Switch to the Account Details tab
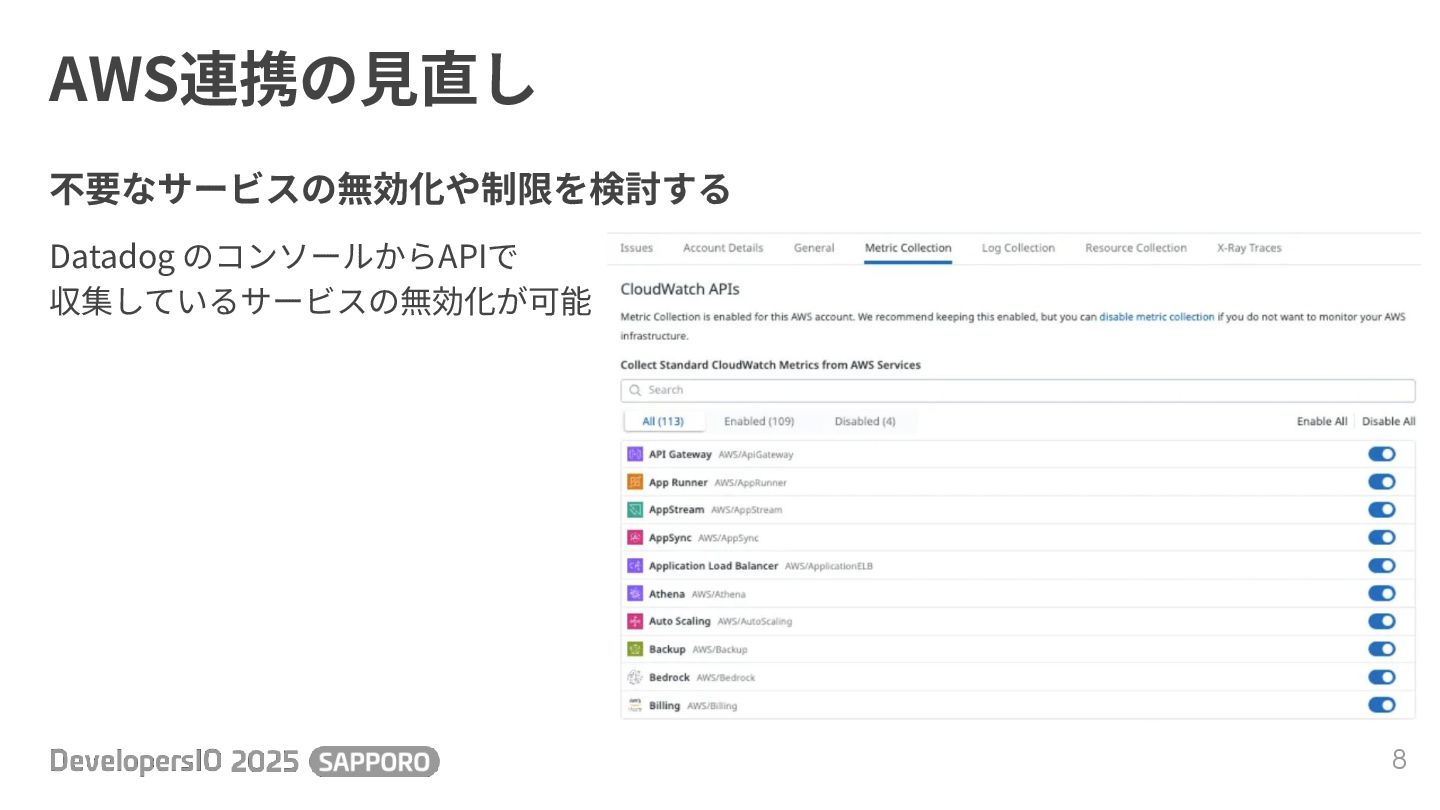The height and width of the screenshot is (810, 1440). (x=723, y=248)
